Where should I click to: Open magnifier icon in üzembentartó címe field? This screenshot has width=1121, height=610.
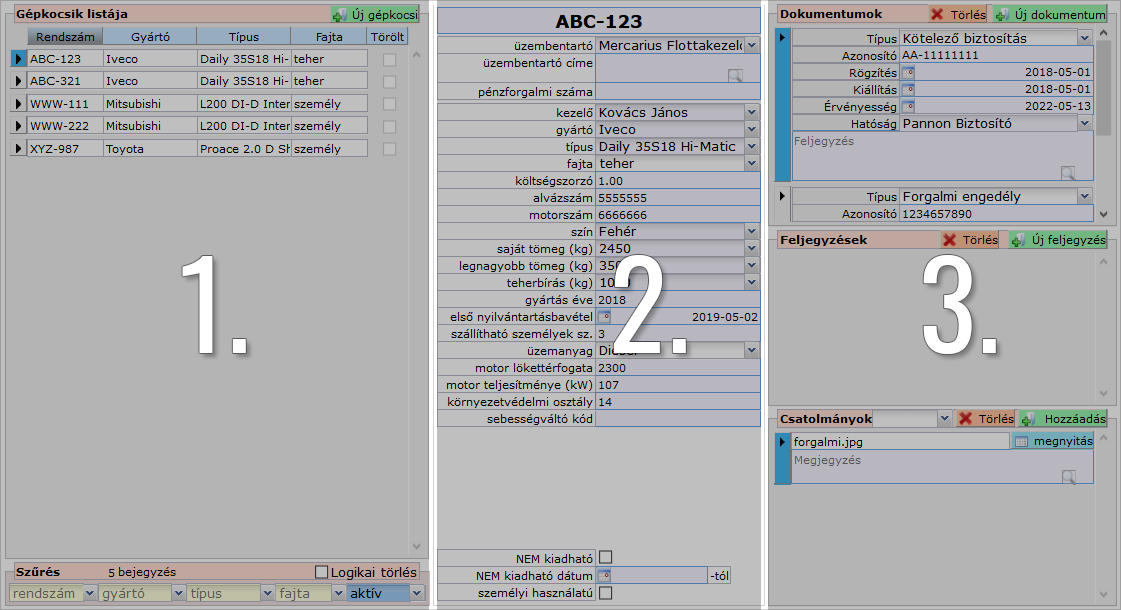pyautogui.click(x=735, y=75)
